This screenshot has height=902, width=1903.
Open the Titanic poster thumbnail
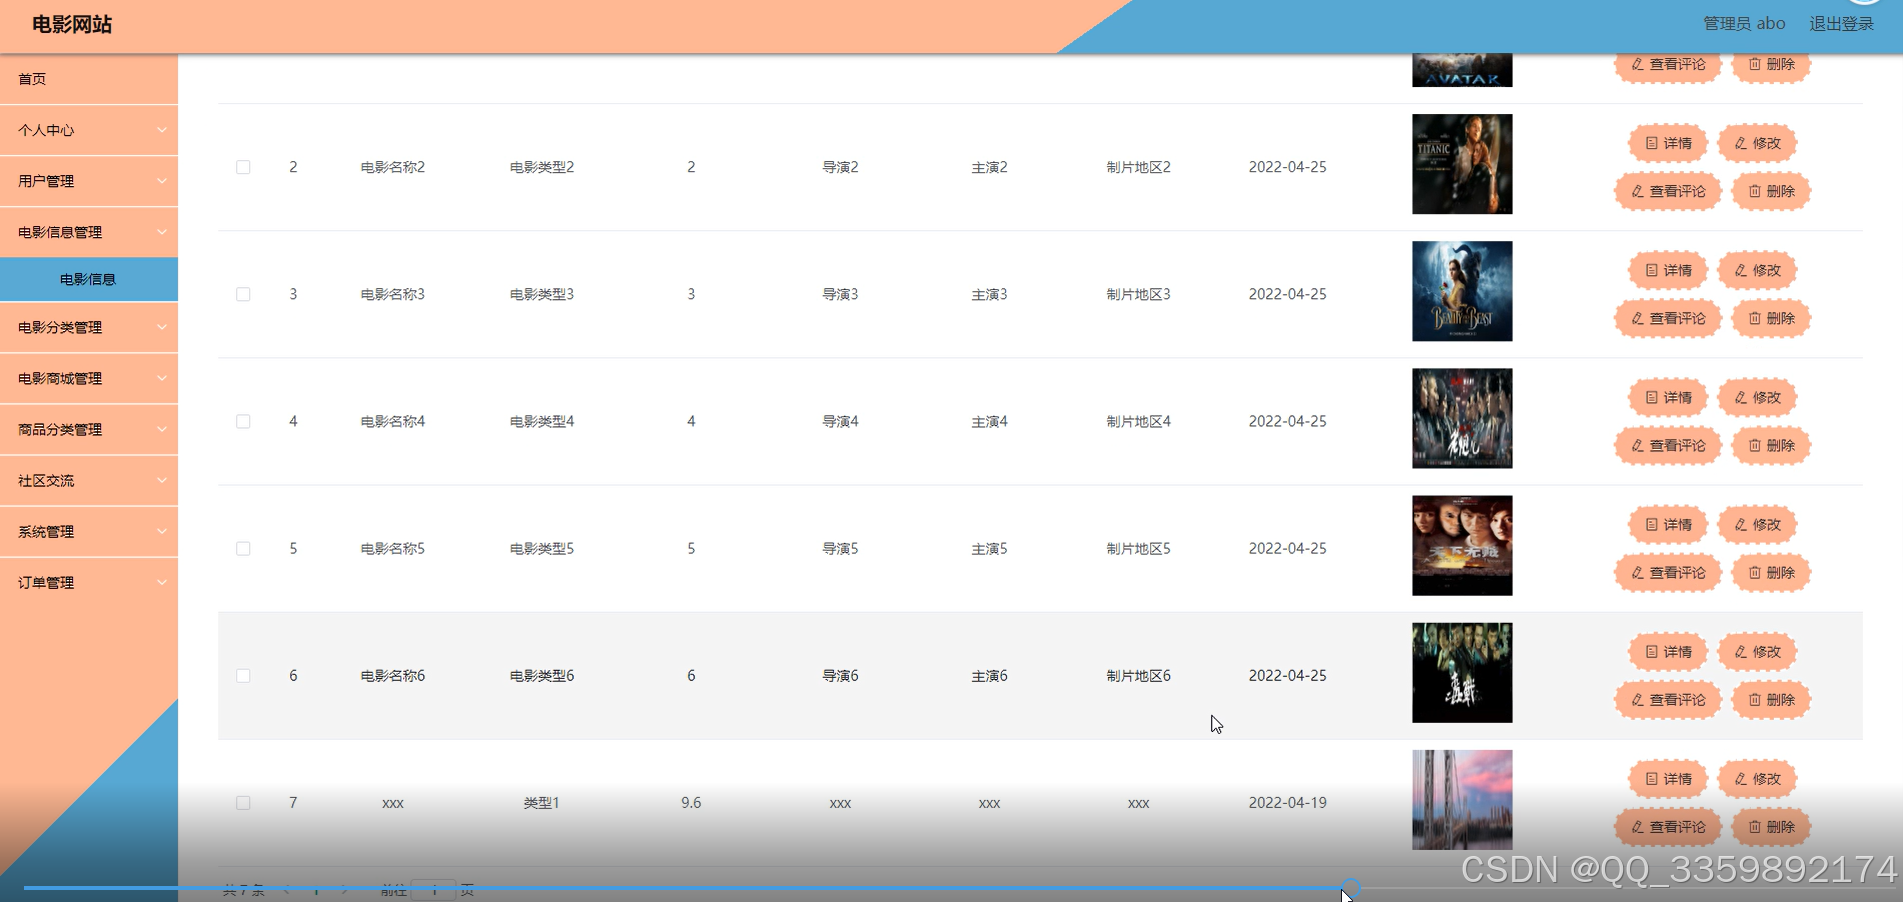pyautogui.click(x=1462, y=163)
